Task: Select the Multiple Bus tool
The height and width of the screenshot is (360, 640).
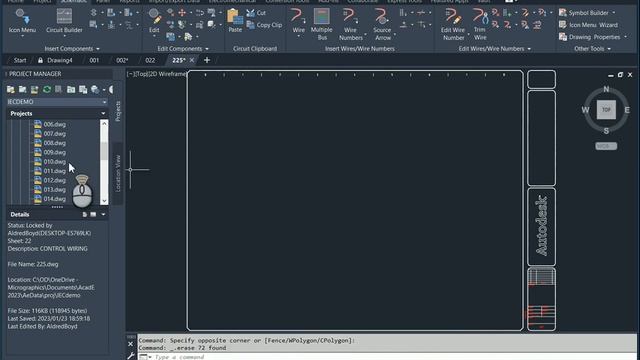Action: coord(322,24)
